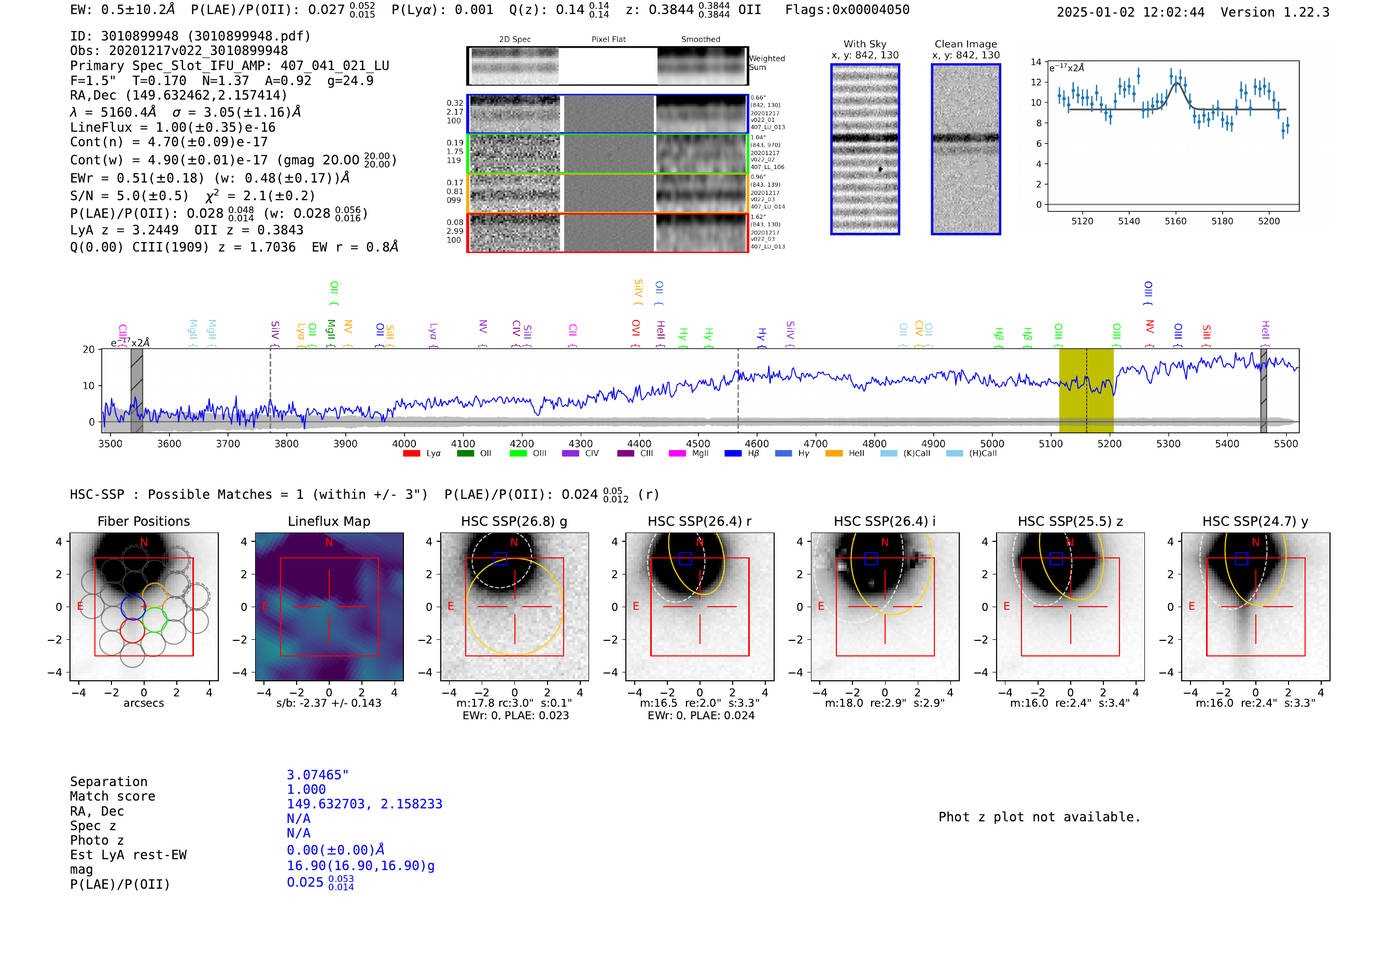This screenshot has width=1400, height=953.
Task: Click the hatched gray band near 5460Å
Action: (1263, 390)
